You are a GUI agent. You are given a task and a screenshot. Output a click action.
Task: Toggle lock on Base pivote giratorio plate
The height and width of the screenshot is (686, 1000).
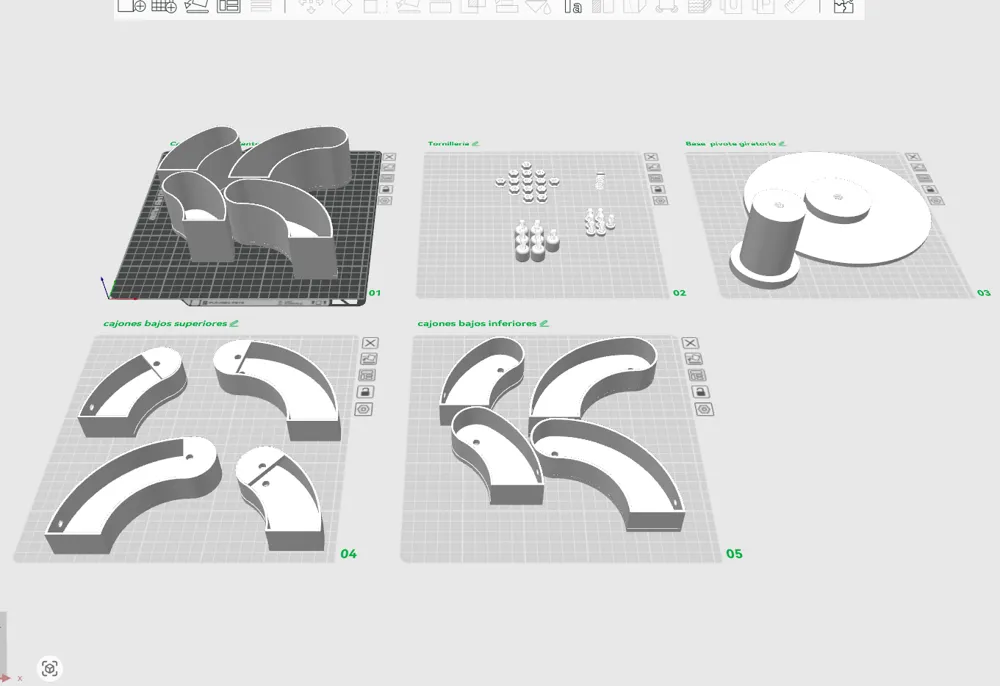[x=930, y=189]
